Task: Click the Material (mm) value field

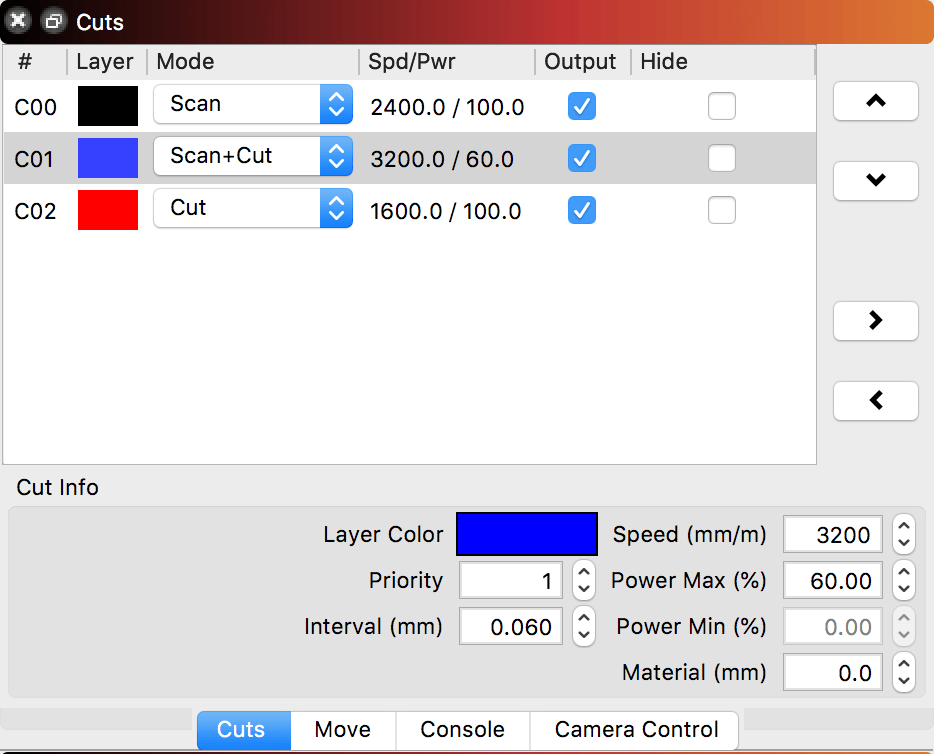Action: click(832, 672)
